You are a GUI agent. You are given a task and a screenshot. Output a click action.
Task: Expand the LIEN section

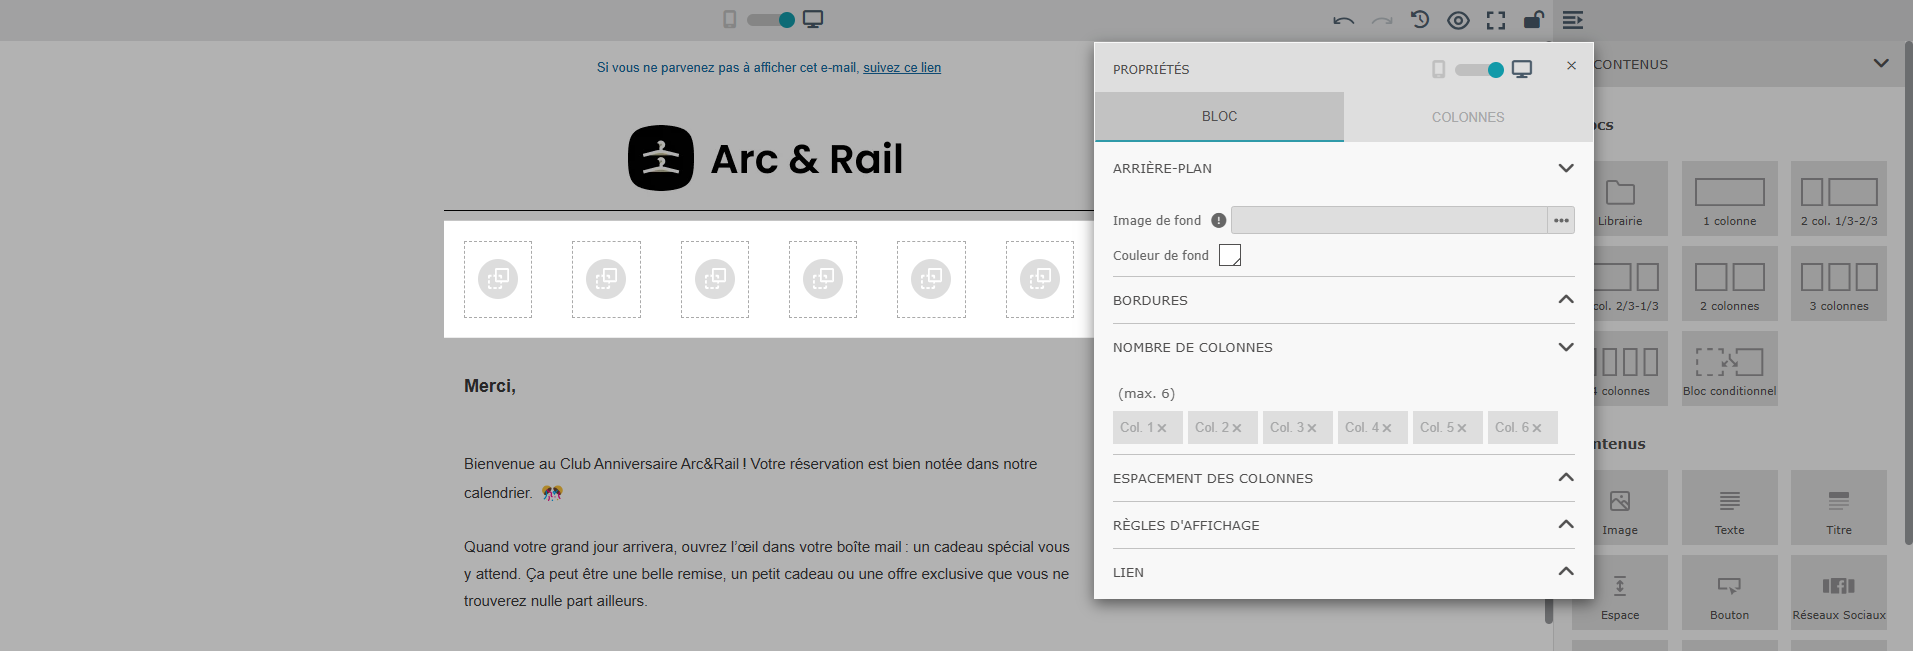(1566, 572)
